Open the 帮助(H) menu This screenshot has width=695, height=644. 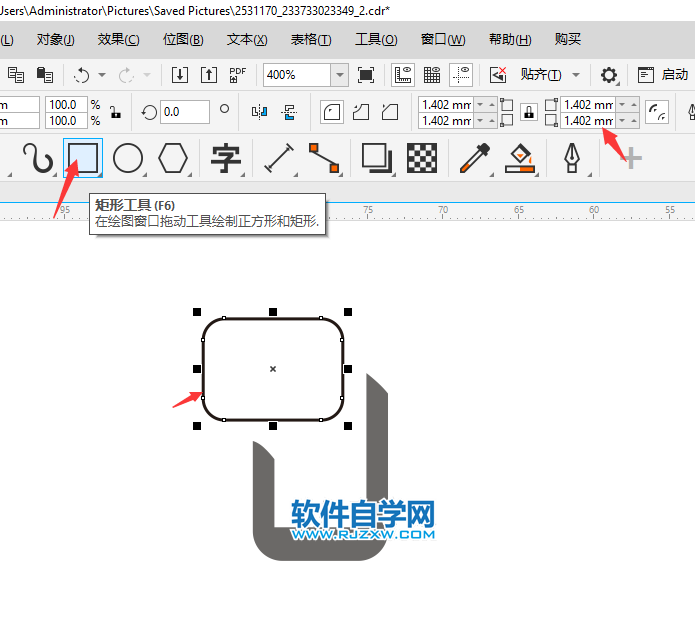click(x=510, y=39)
